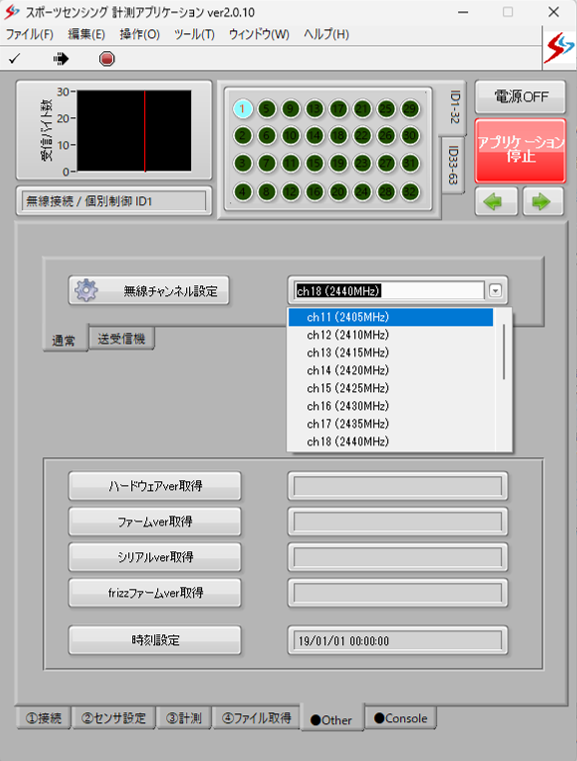Click the 受信バイト数 graph area
The image size is (577, 761).
(x=134, y=131)
